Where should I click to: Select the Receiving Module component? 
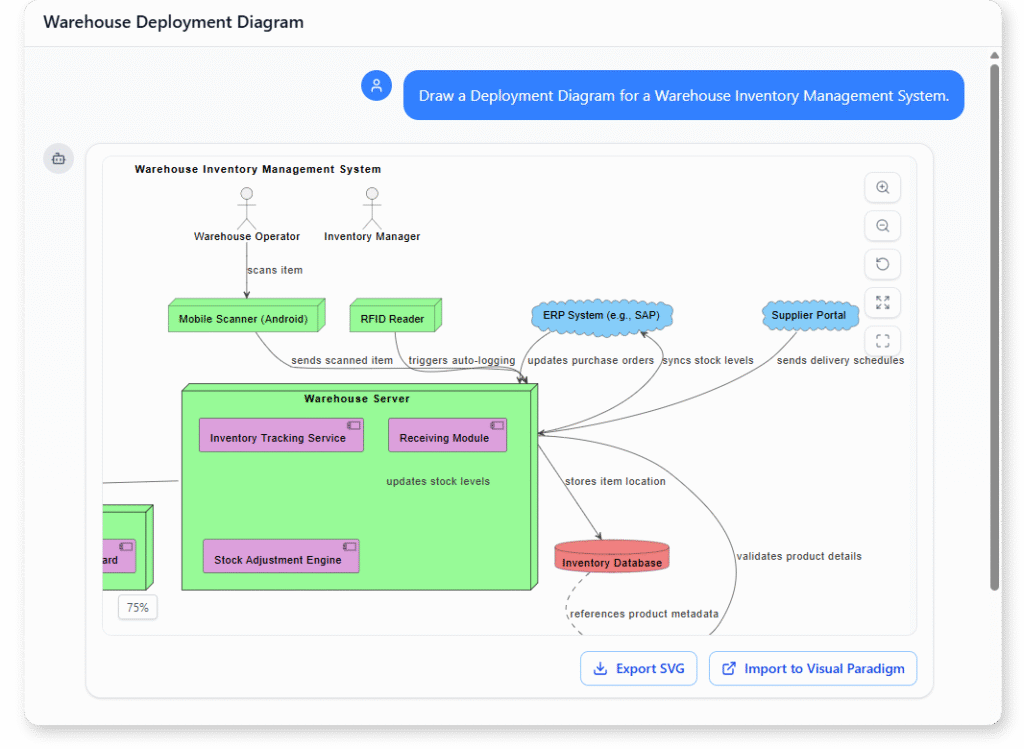(447, 434)
